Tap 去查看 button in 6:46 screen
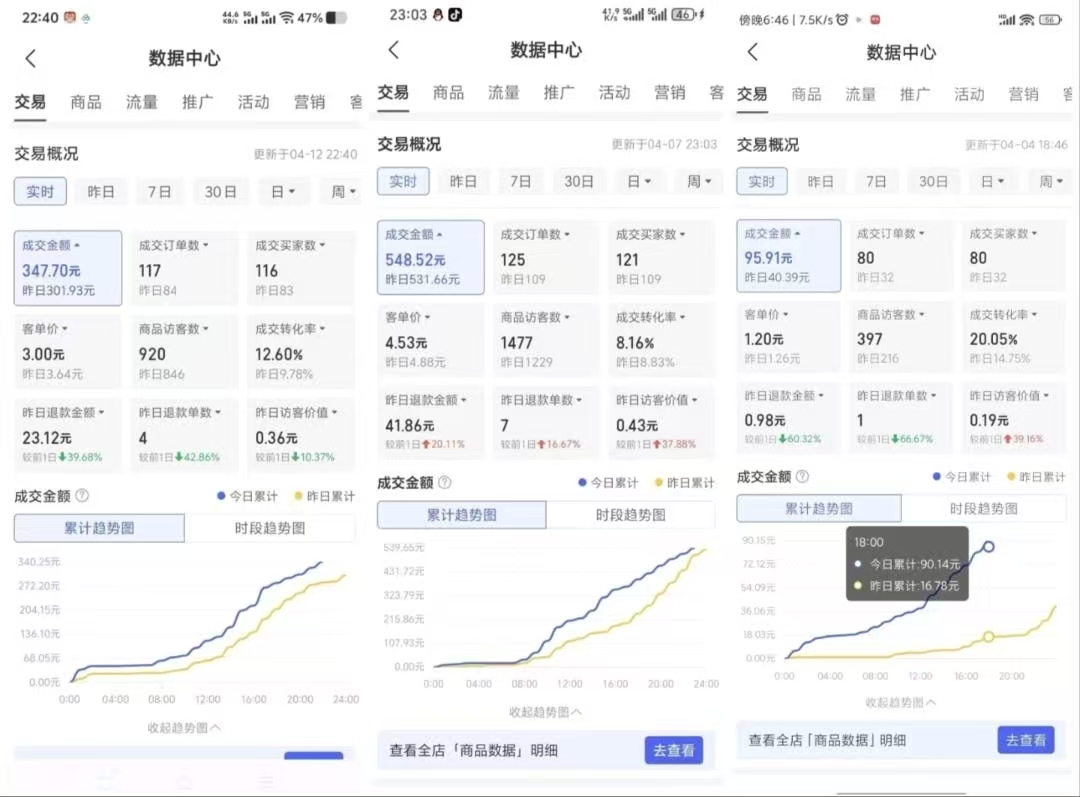The image size is (1080, 797). [x=1026, y=740]
